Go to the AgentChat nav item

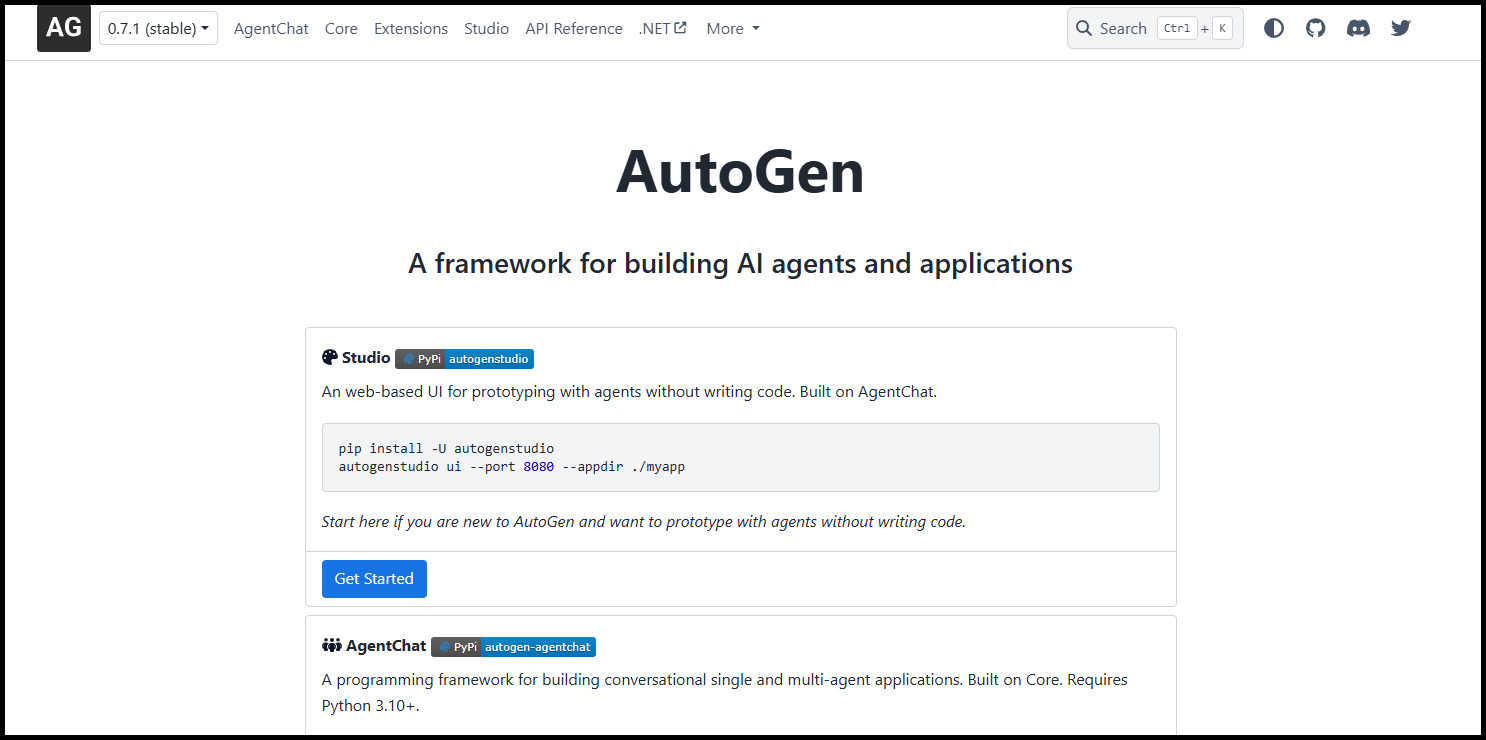[x=271, y=29]
